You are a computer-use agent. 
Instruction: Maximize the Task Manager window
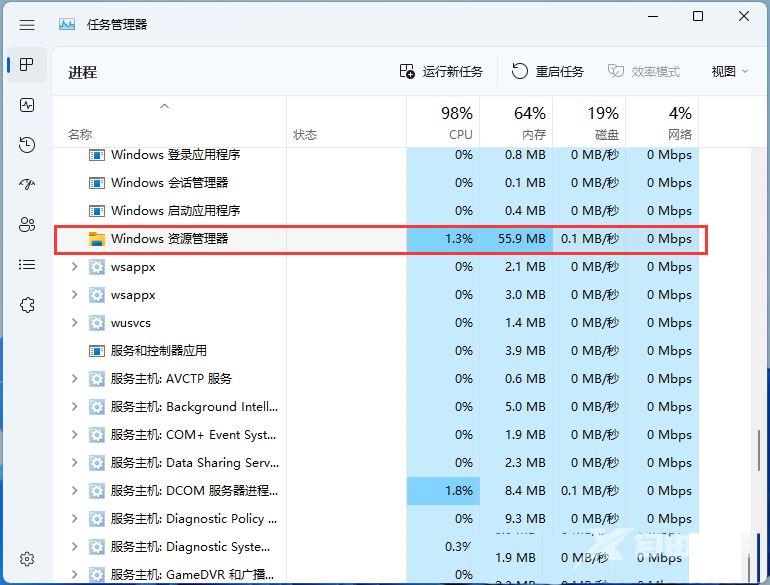click(x=698, y=16)
